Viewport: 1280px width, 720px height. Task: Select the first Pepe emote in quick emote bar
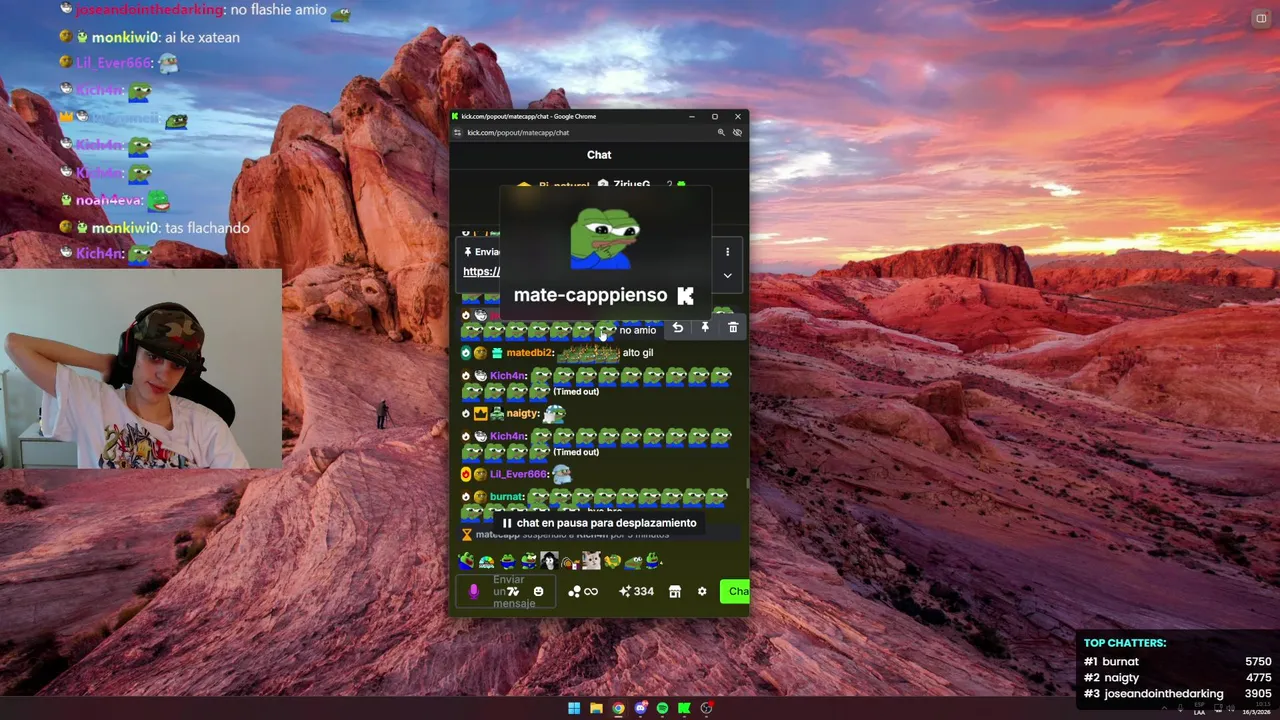pos(466,561)
